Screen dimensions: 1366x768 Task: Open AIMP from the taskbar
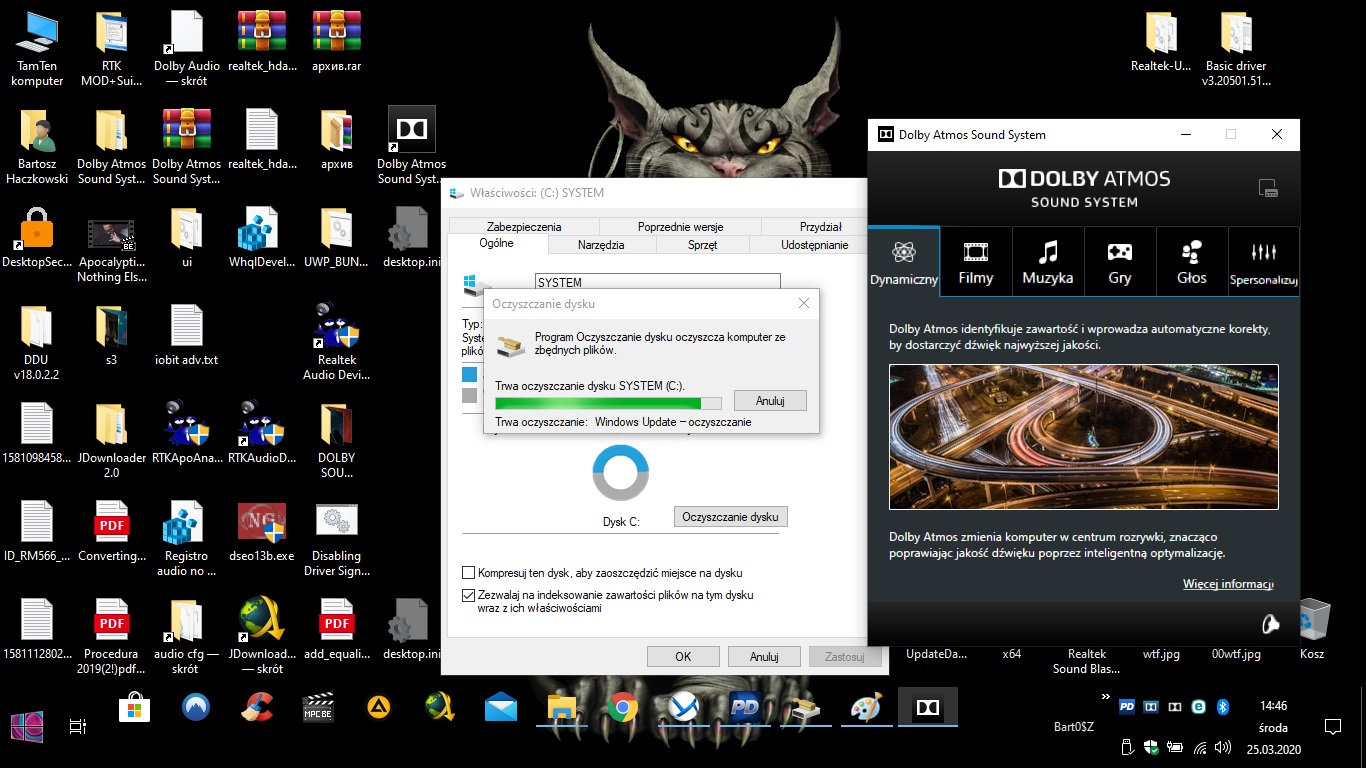(379, 708)
